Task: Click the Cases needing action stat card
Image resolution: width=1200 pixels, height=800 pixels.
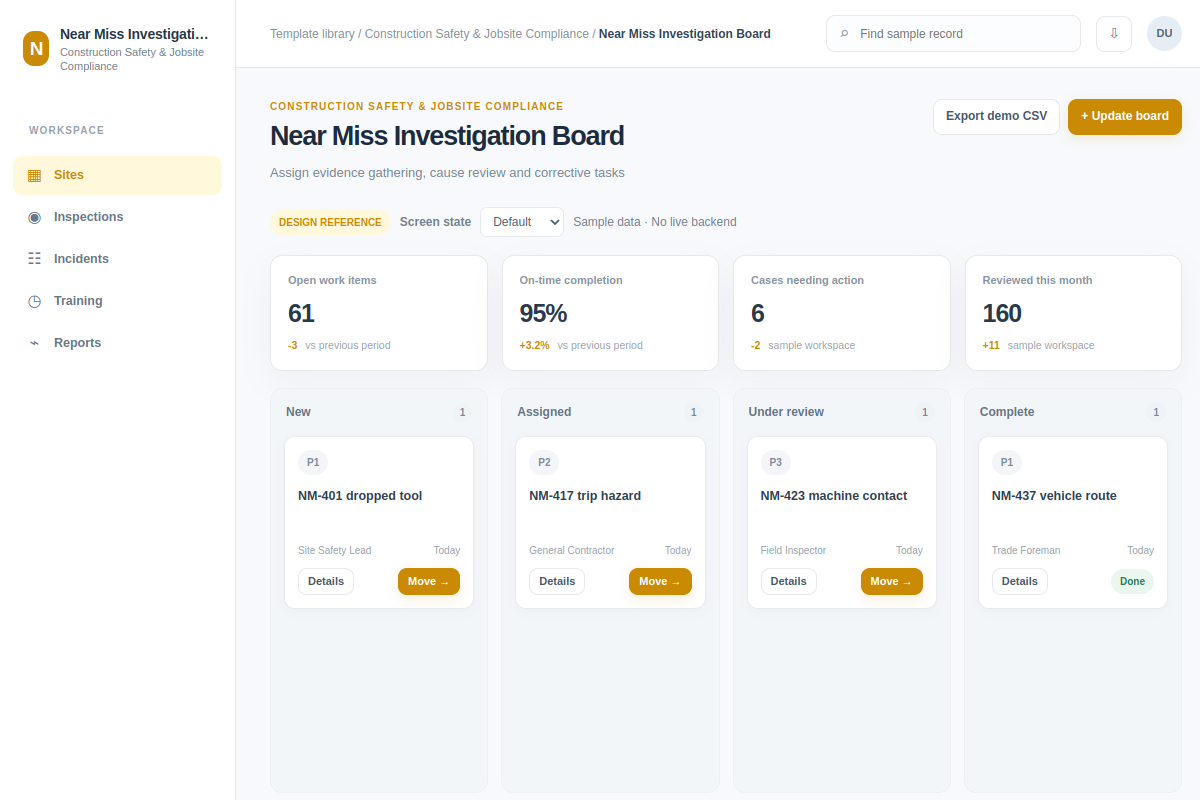Action: point(842,313)
